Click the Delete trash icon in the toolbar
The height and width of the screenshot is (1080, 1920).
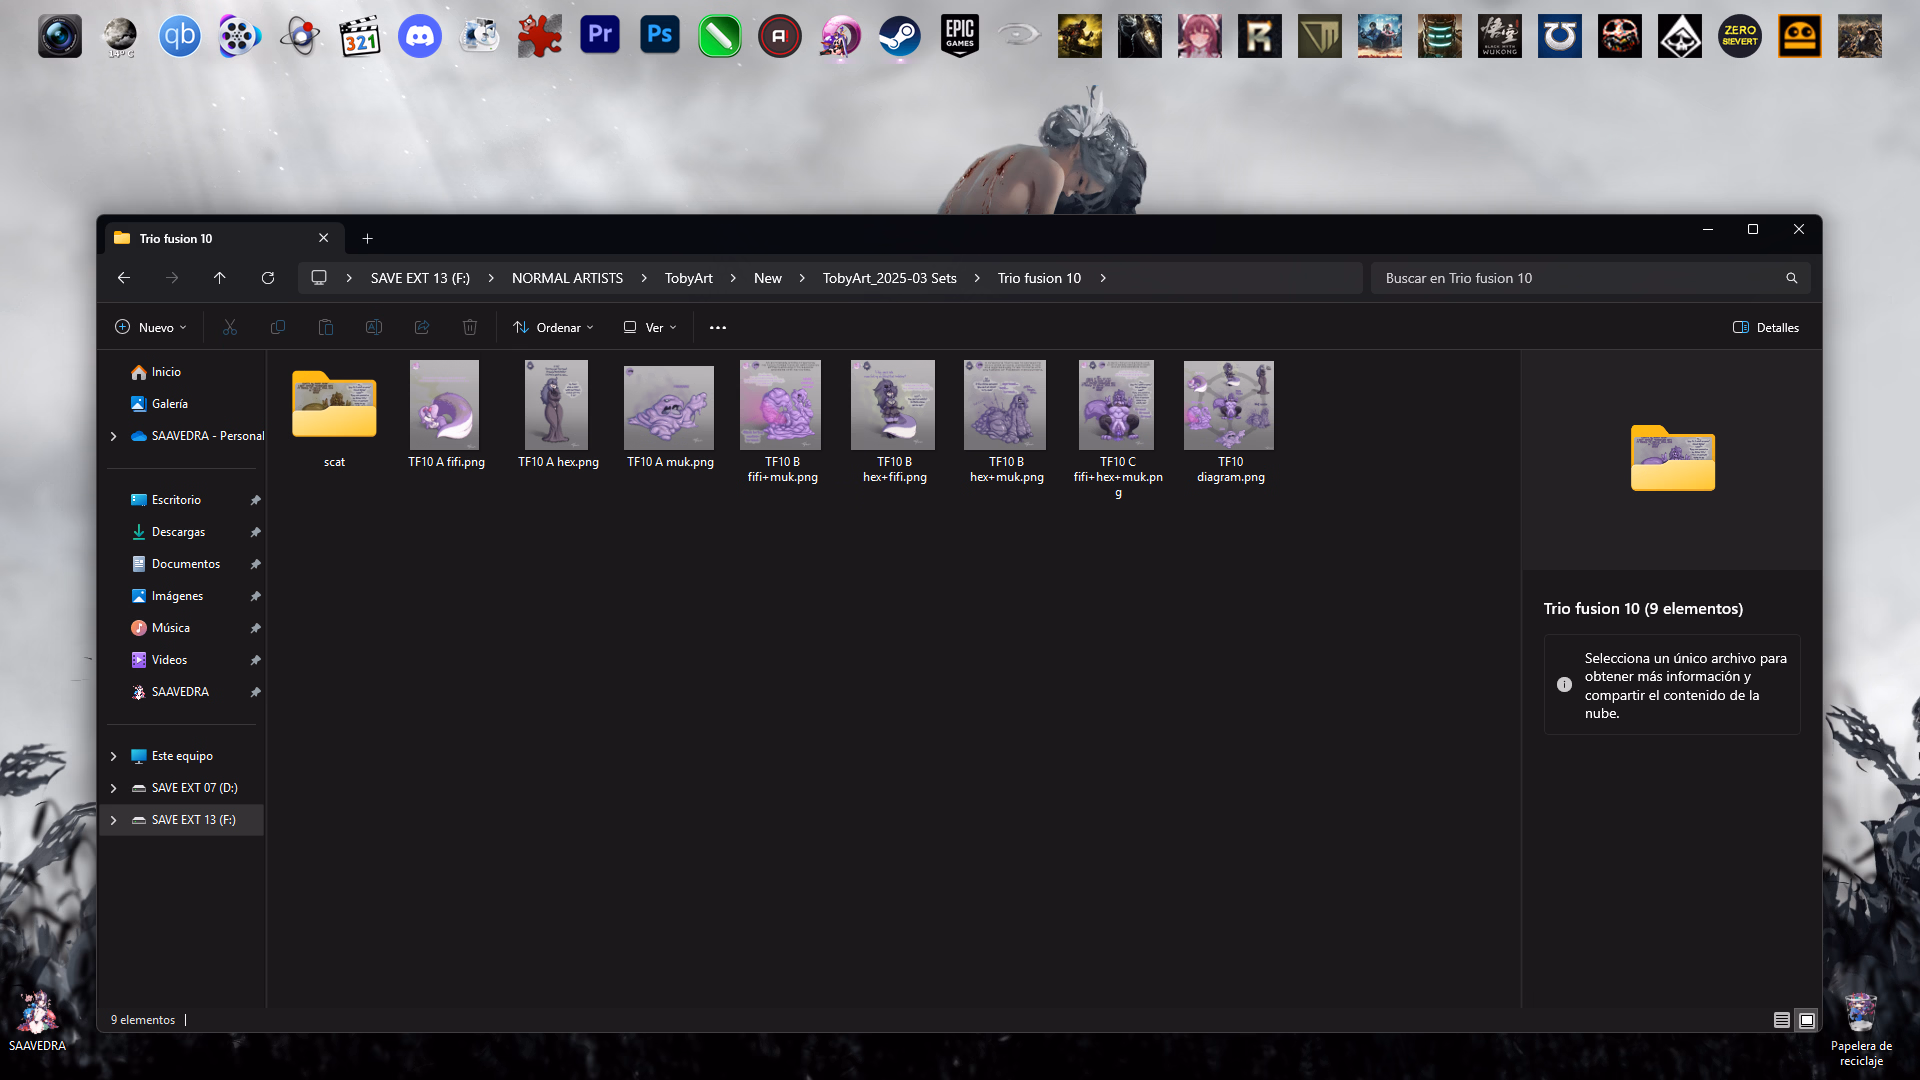click(x=470, y=327)
